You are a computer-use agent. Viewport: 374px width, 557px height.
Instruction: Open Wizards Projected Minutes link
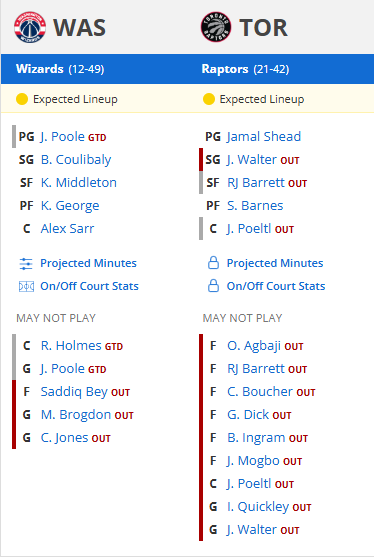click(88, 263)
